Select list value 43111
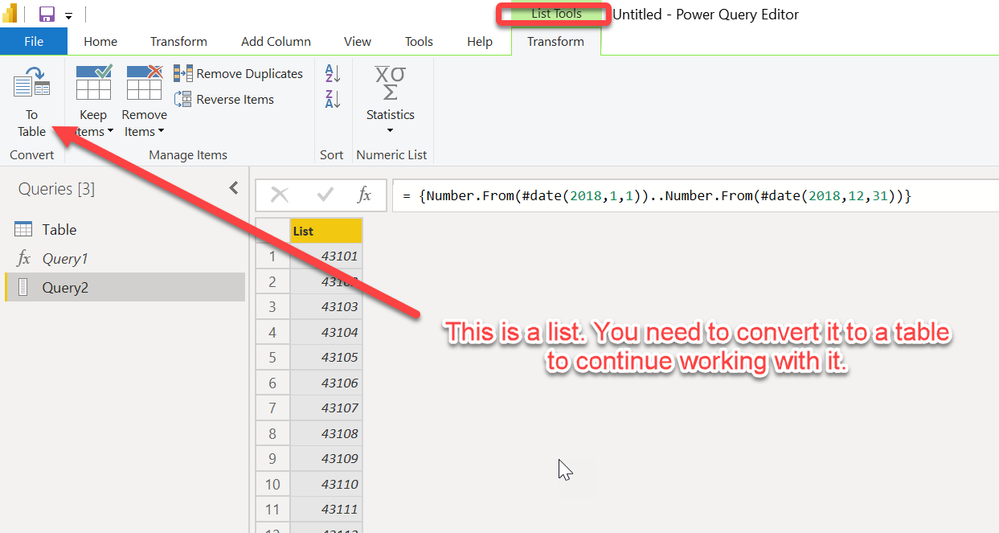The height and width of the screenshot is (533, 999). pyautogui.click(x=326, y=509)
